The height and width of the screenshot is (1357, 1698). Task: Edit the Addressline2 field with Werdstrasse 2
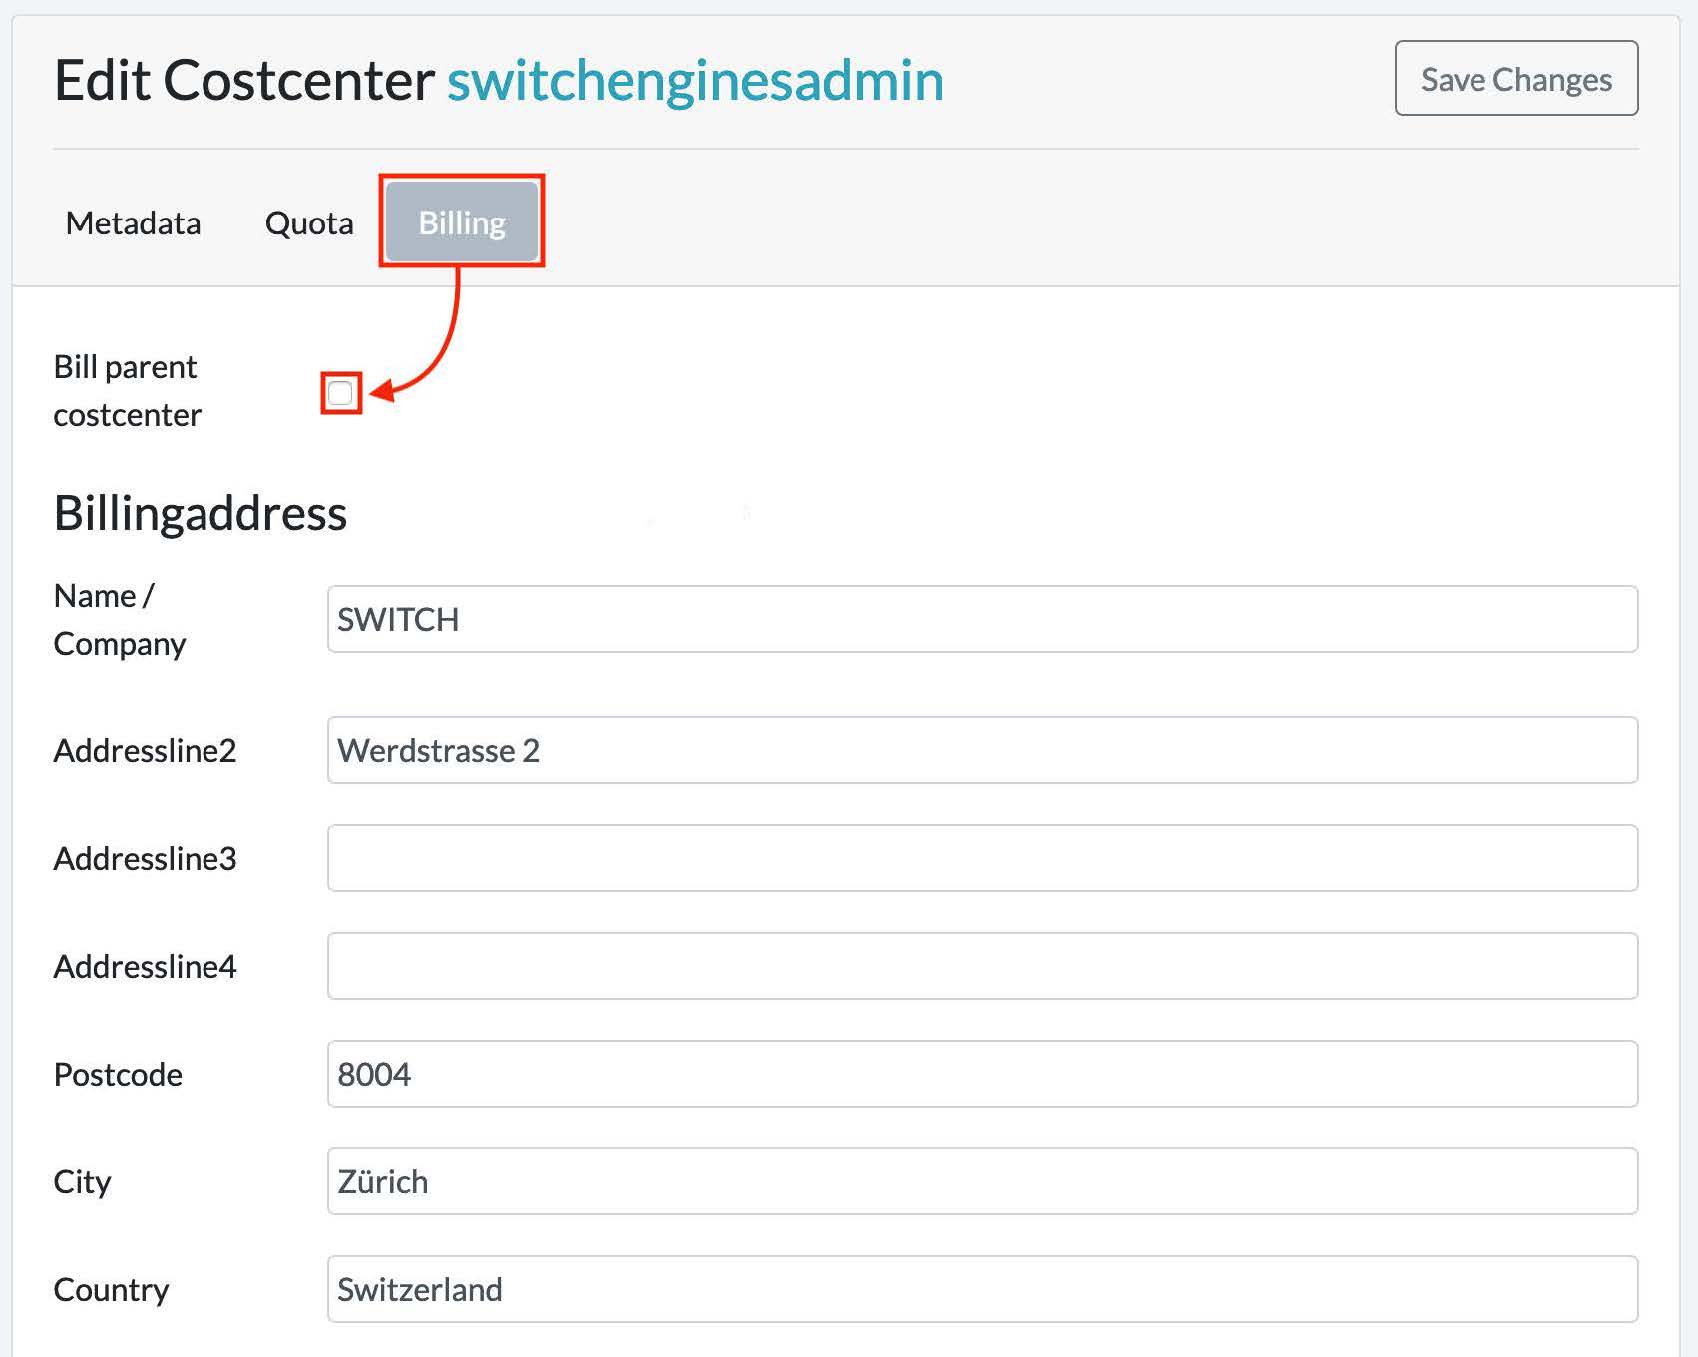coord(982,750)
